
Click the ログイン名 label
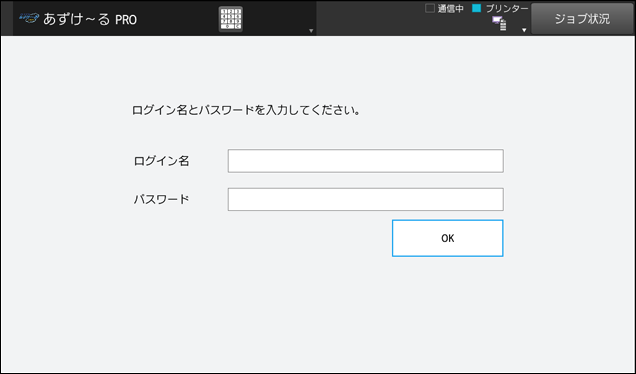[161, 161]
